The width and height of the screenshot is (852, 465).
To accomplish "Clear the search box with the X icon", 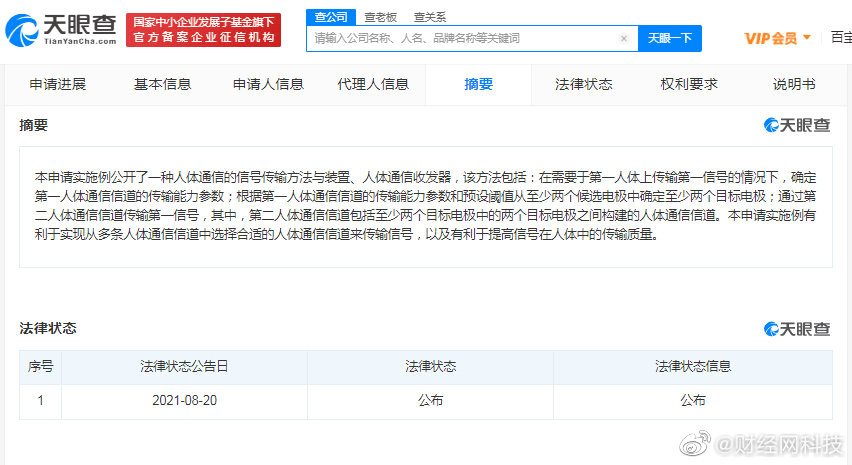I will (x=624, y=39).
